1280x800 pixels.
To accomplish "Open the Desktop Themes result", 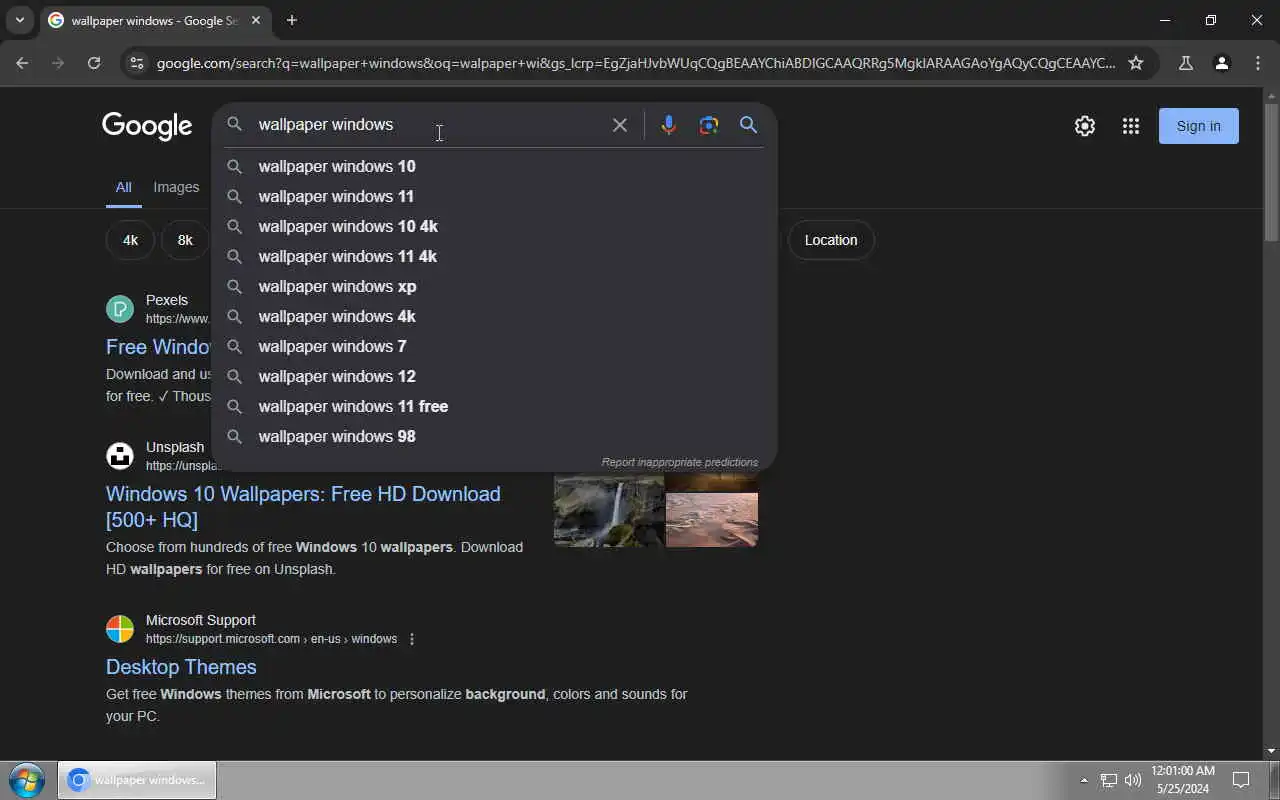I will click(181, 667).
